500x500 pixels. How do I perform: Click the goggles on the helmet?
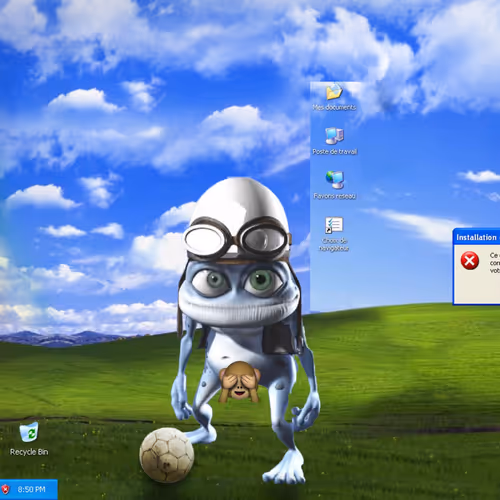[x=237, y=238]
